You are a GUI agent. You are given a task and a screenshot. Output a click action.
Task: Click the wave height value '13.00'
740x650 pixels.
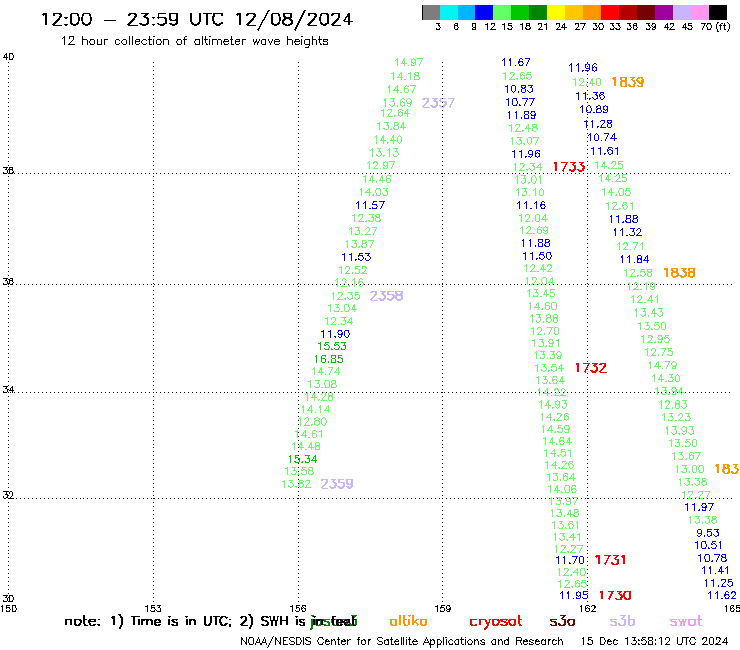pos(690,469)
